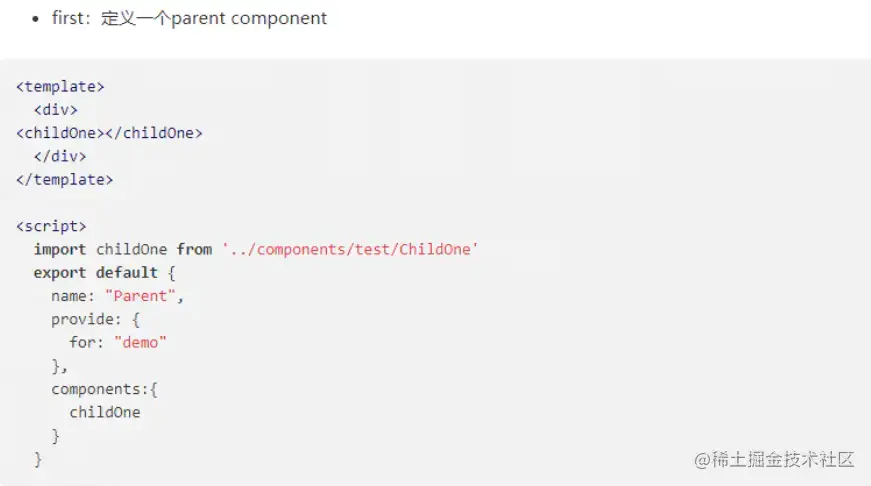Screen dimensions: 871x486
Task: Click childOne inside components block
Action: [x=104, y=413]
